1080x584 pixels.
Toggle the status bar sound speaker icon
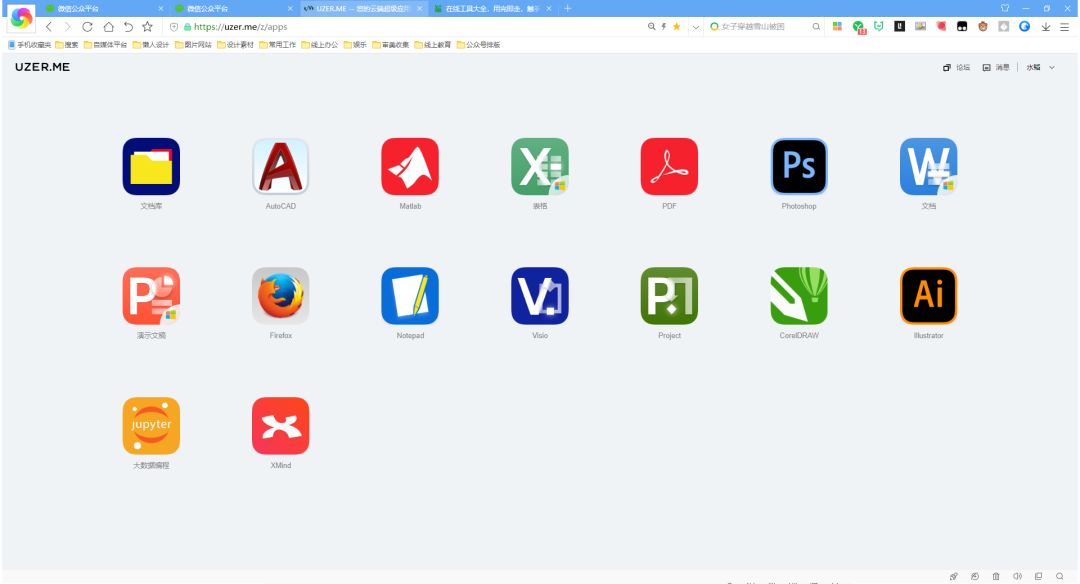click(x=1017, y=576)
